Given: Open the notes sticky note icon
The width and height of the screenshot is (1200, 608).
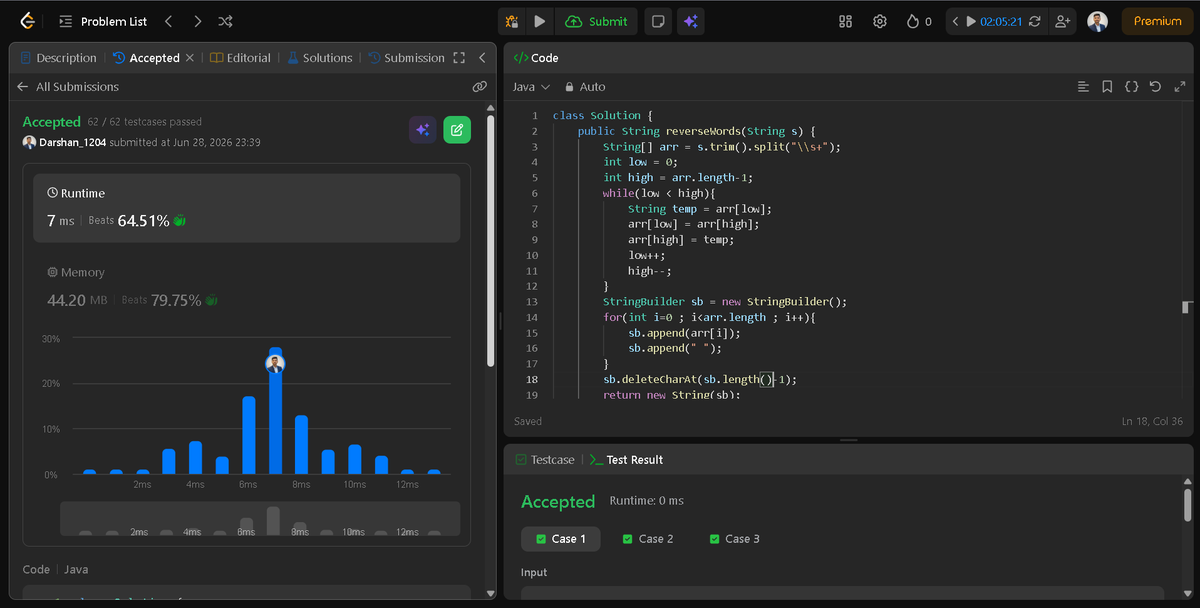Looking at the screenshot, I should [657, 21].
